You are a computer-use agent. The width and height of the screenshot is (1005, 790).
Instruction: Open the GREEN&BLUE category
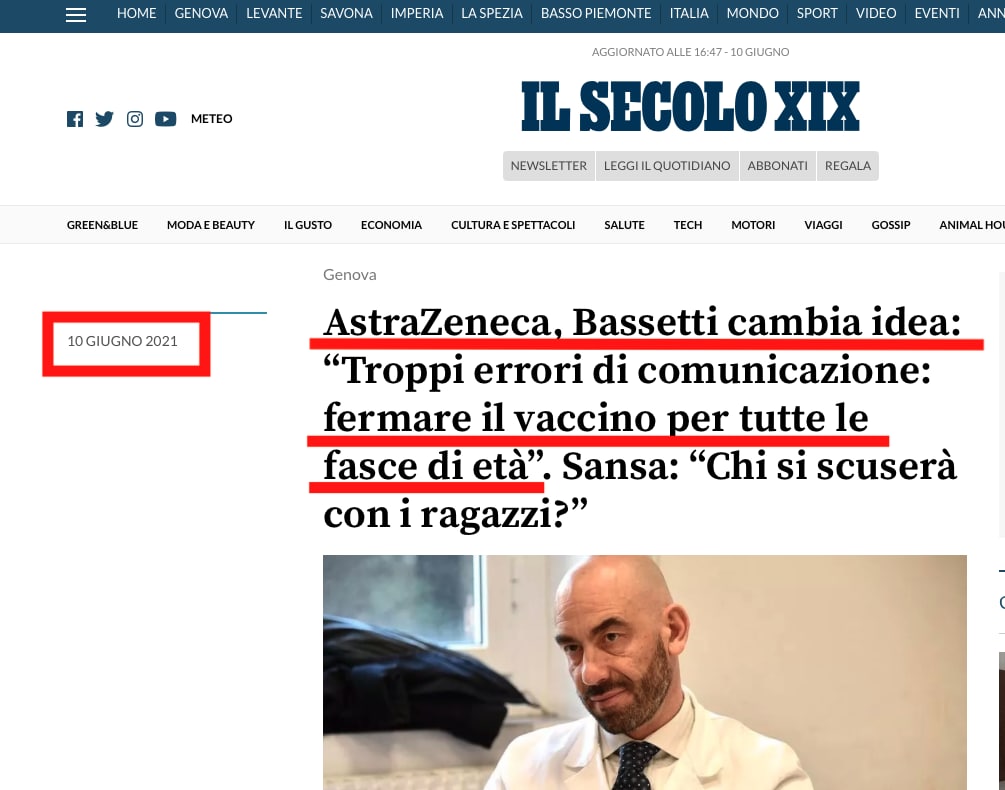(102, 225)
